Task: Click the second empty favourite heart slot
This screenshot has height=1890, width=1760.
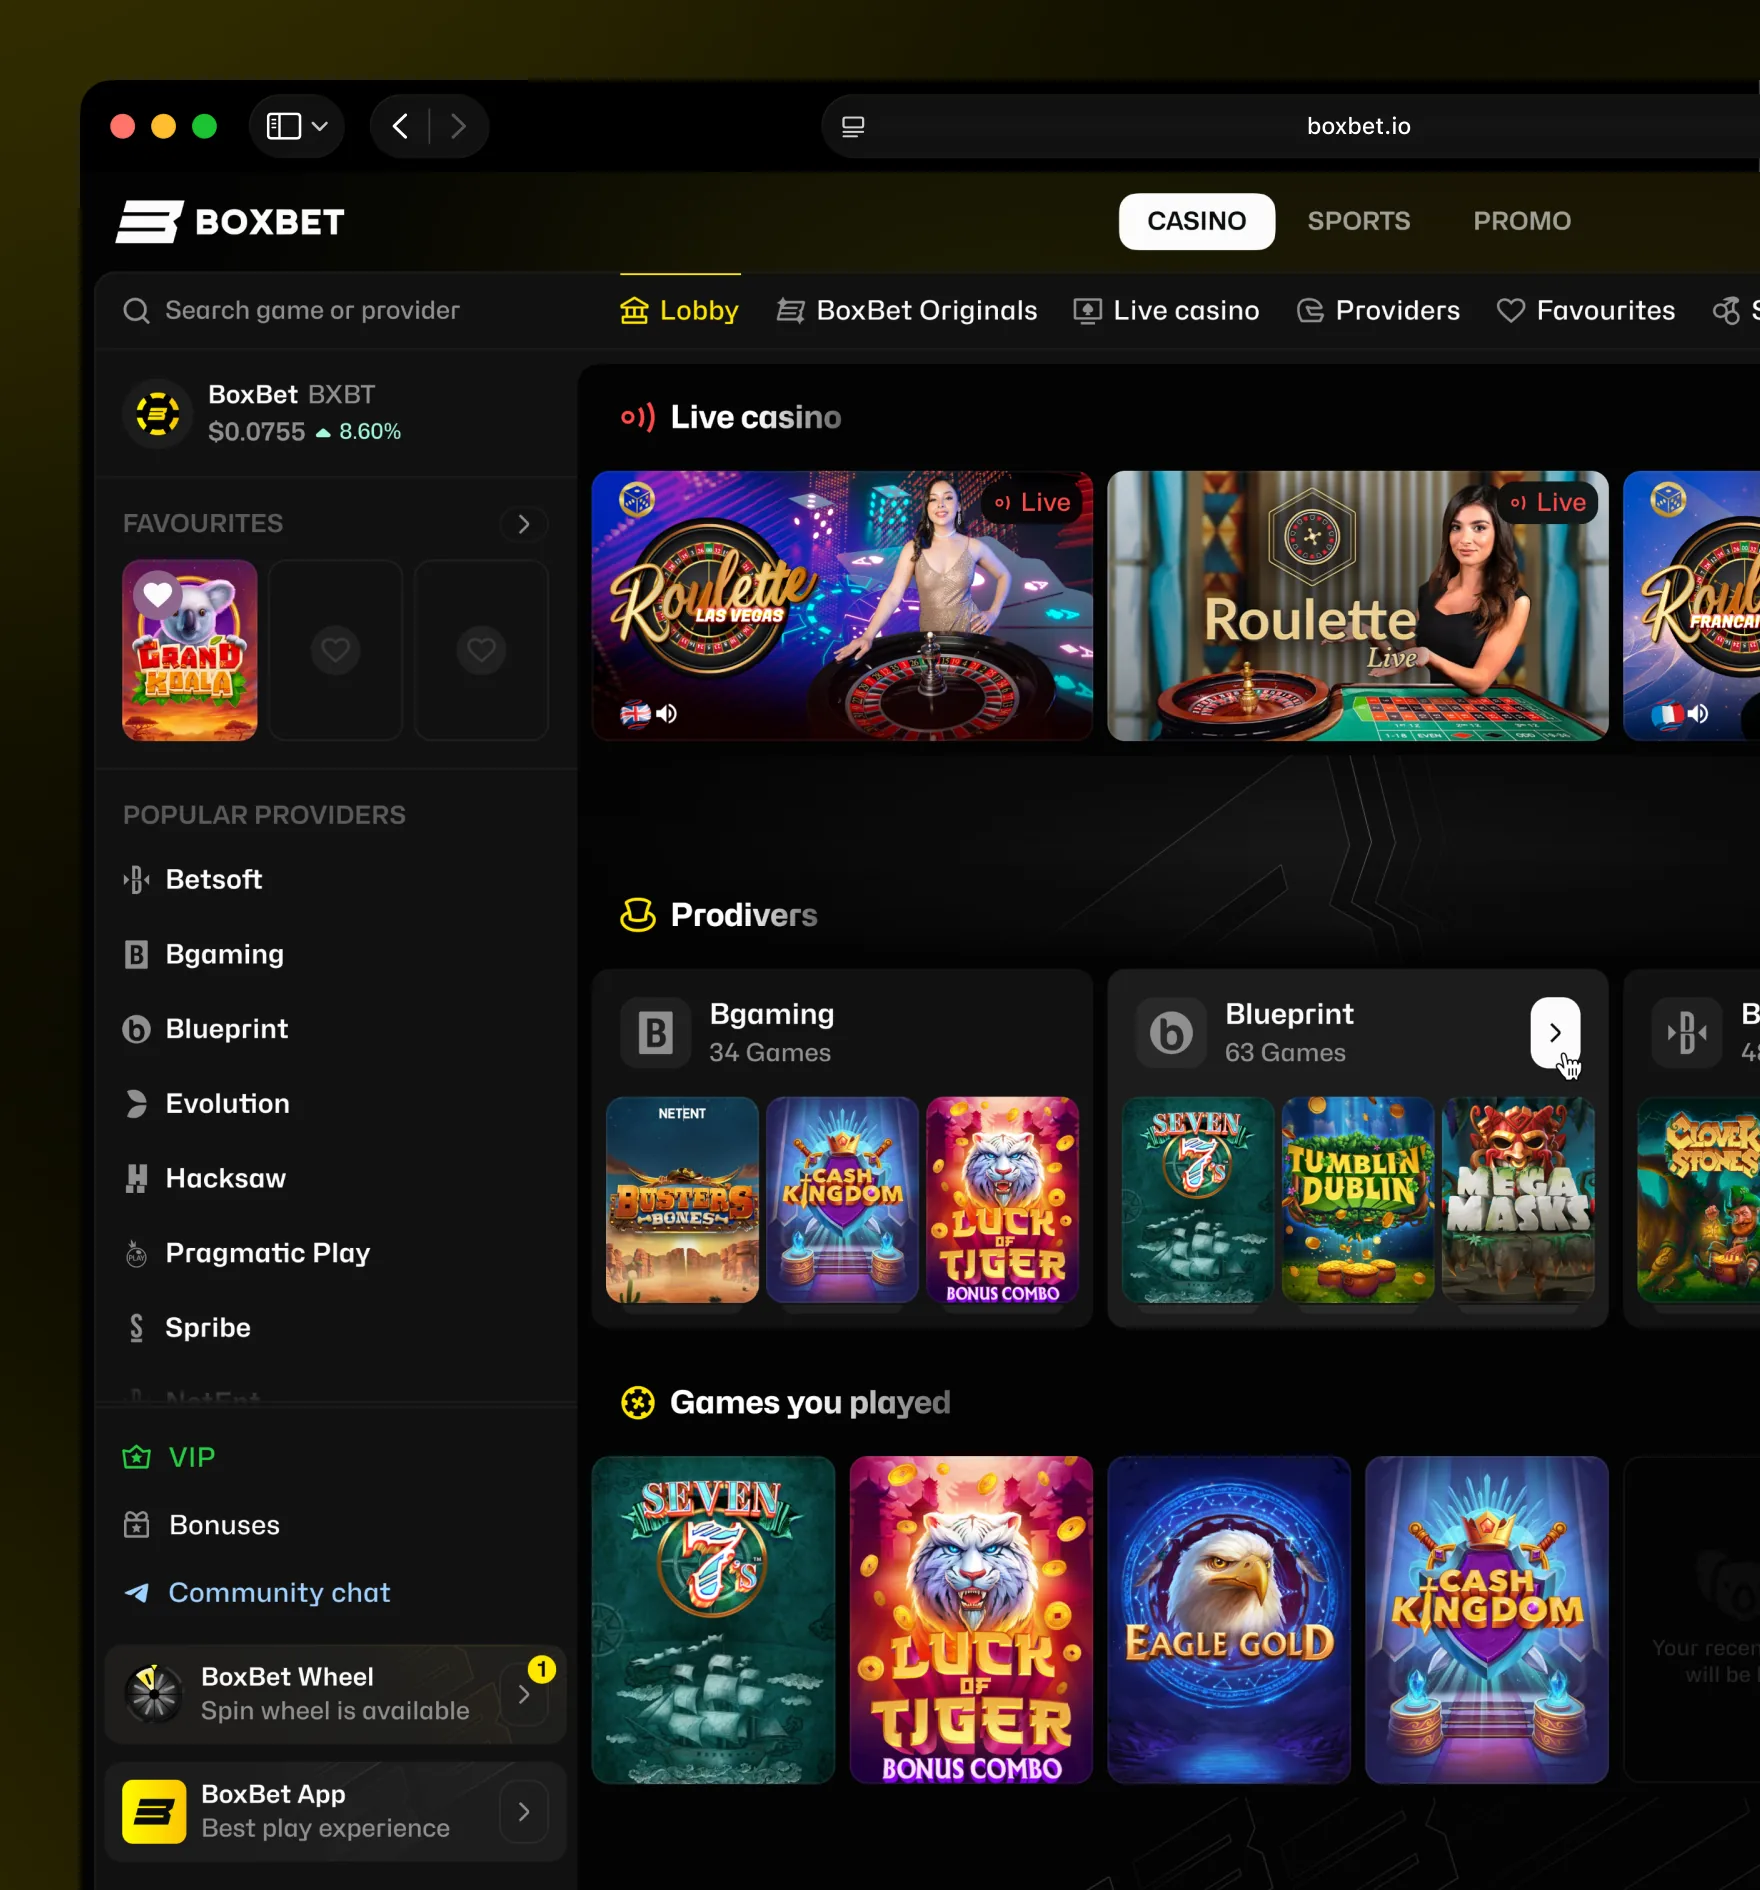Action: pyautogui.click(x=336, y=650)
